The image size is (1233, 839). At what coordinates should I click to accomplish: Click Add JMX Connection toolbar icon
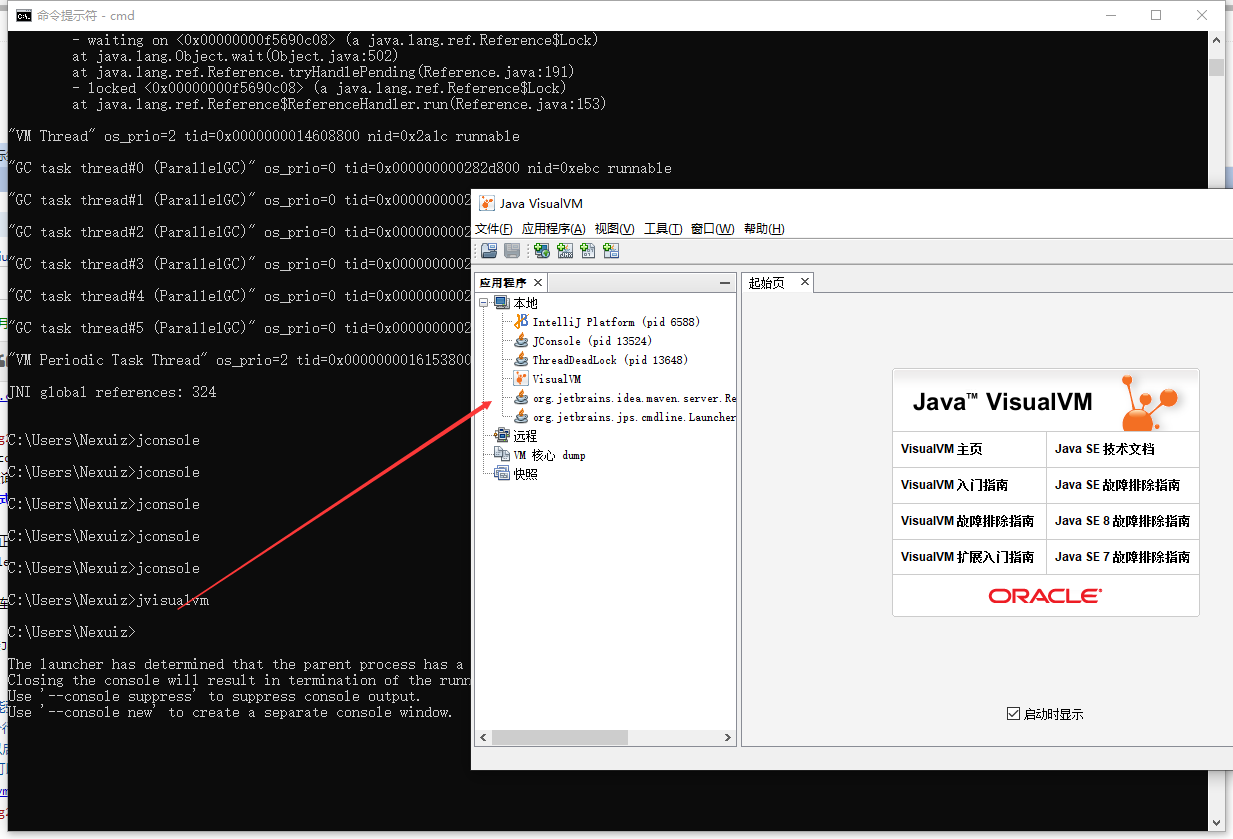[x=565, y=251]
